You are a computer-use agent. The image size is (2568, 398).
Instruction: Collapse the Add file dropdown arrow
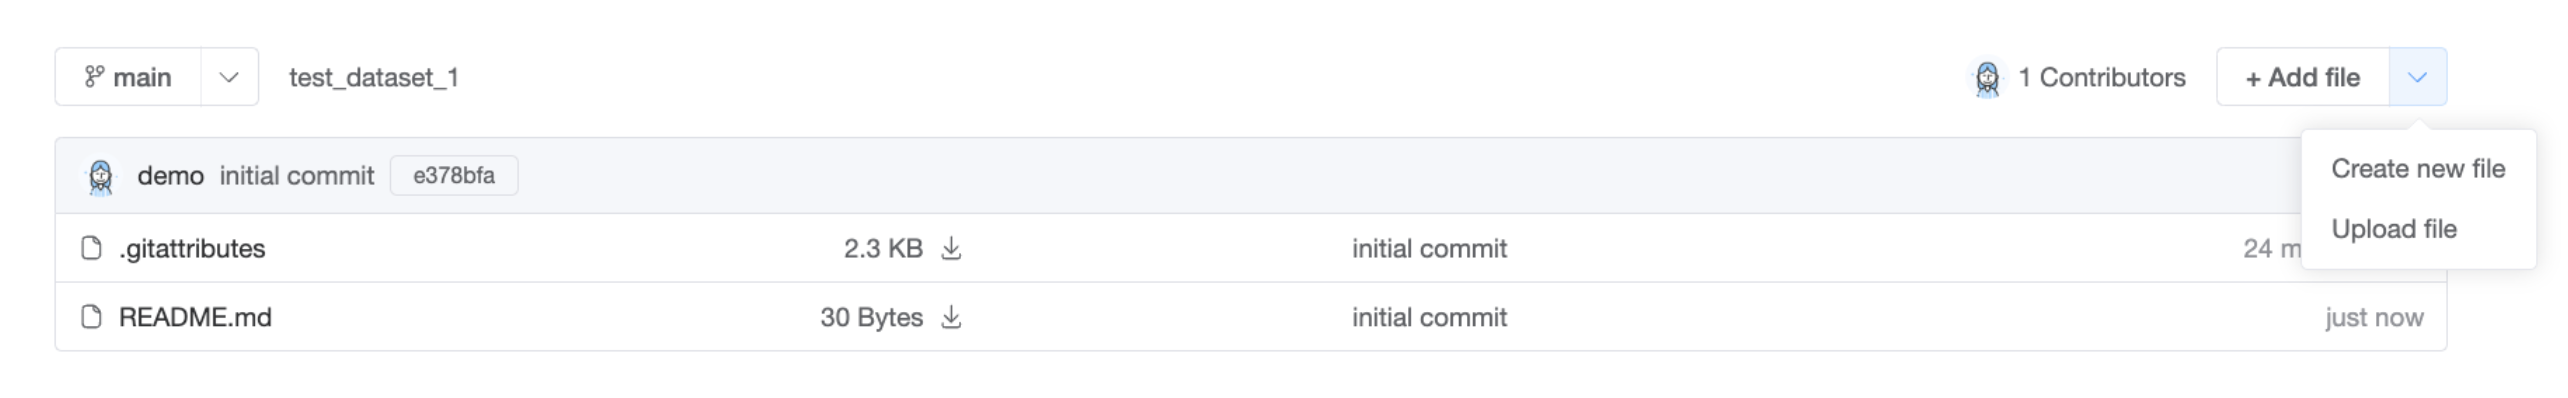[x=2417, y=77]
